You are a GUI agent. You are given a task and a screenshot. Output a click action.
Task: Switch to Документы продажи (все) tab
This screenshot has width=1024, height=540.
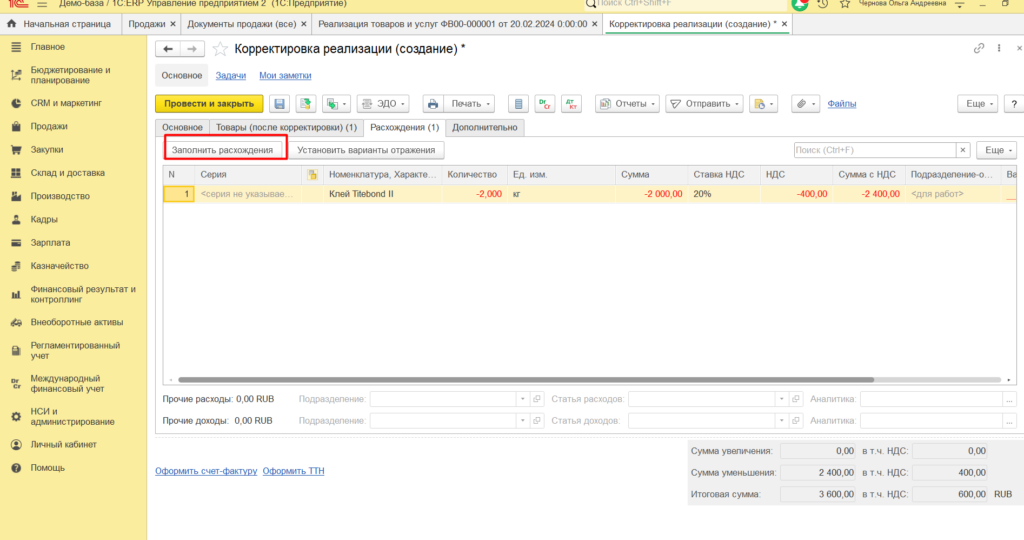coord(247,24)
